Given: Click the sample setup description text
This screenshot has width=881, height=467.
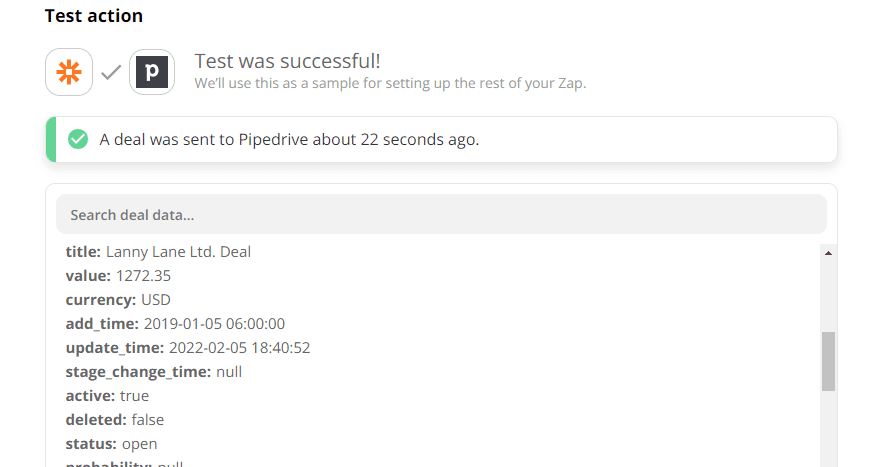Looking at the screenshot, I should point(390,83).
